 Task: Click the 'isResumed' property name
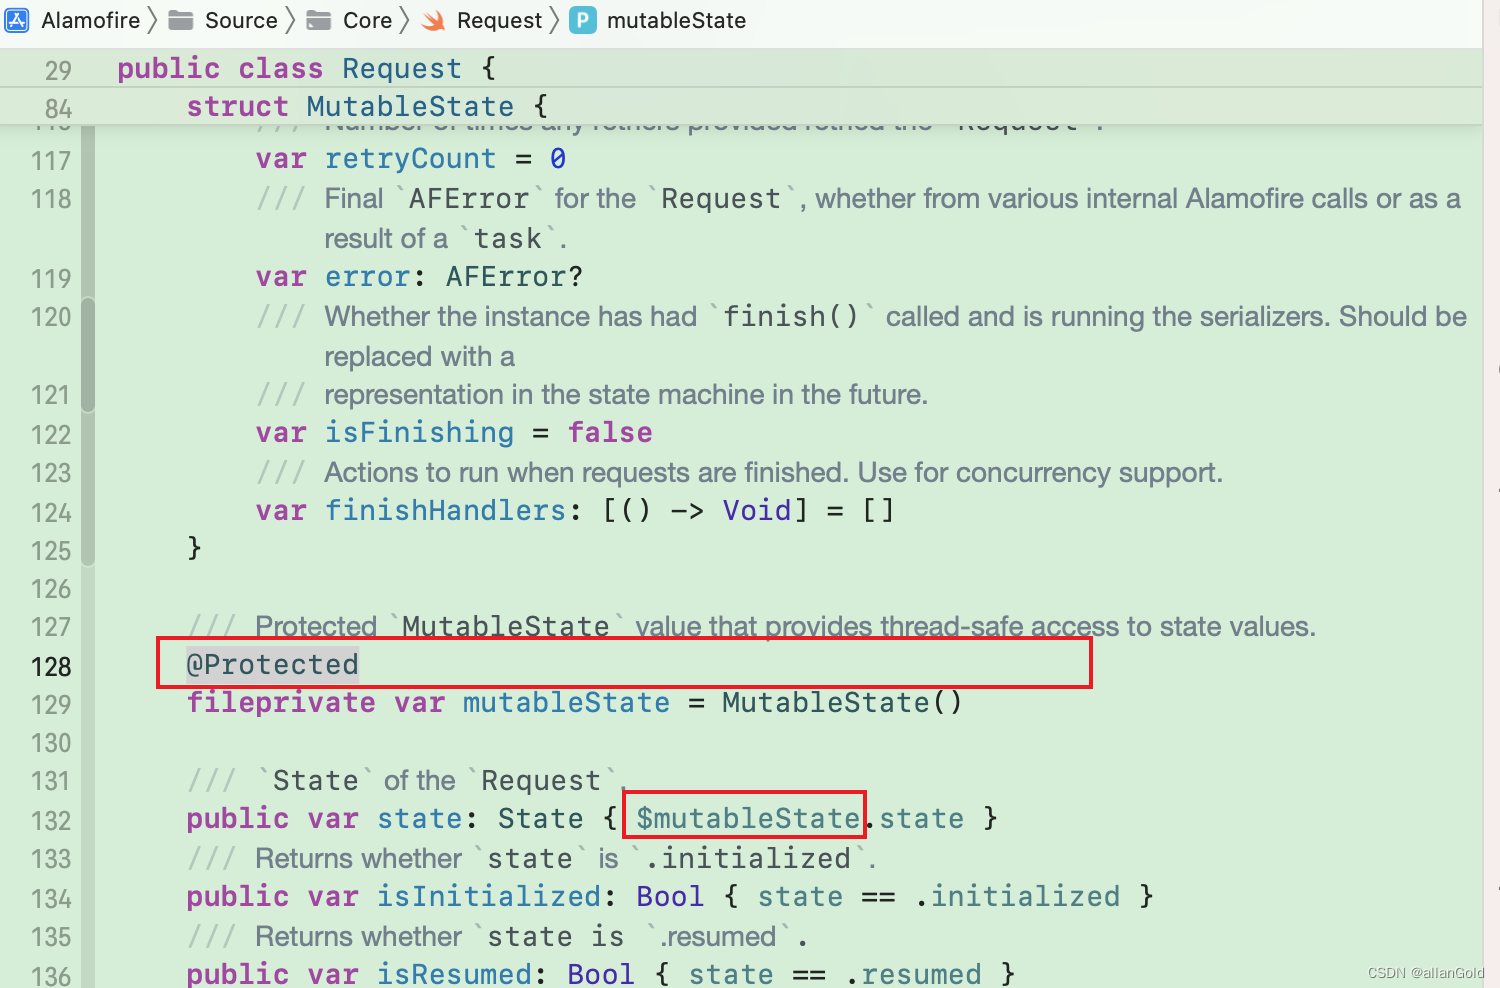tap(454, 974)
